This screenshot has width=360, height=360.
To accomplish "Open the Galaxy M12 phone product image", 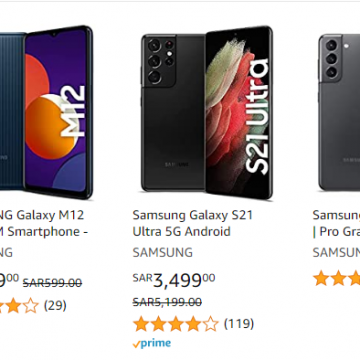I will tap(46, 112).
